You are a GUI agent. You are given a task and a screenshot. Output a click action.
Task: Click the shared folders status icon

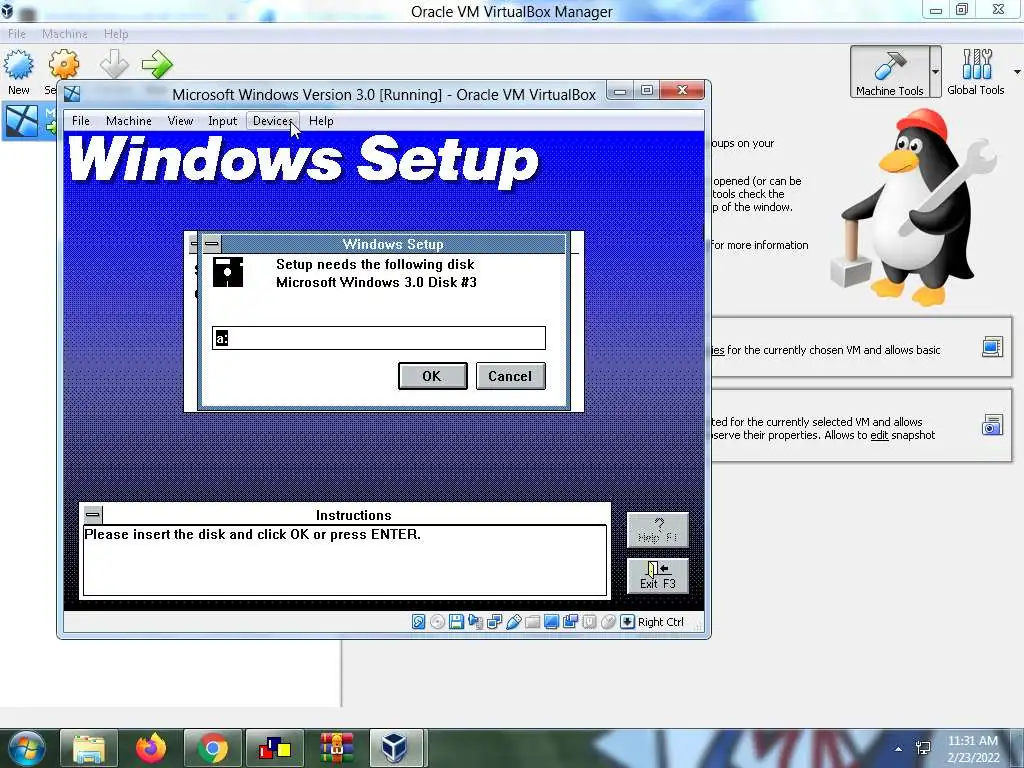click(x=532, y=622)
